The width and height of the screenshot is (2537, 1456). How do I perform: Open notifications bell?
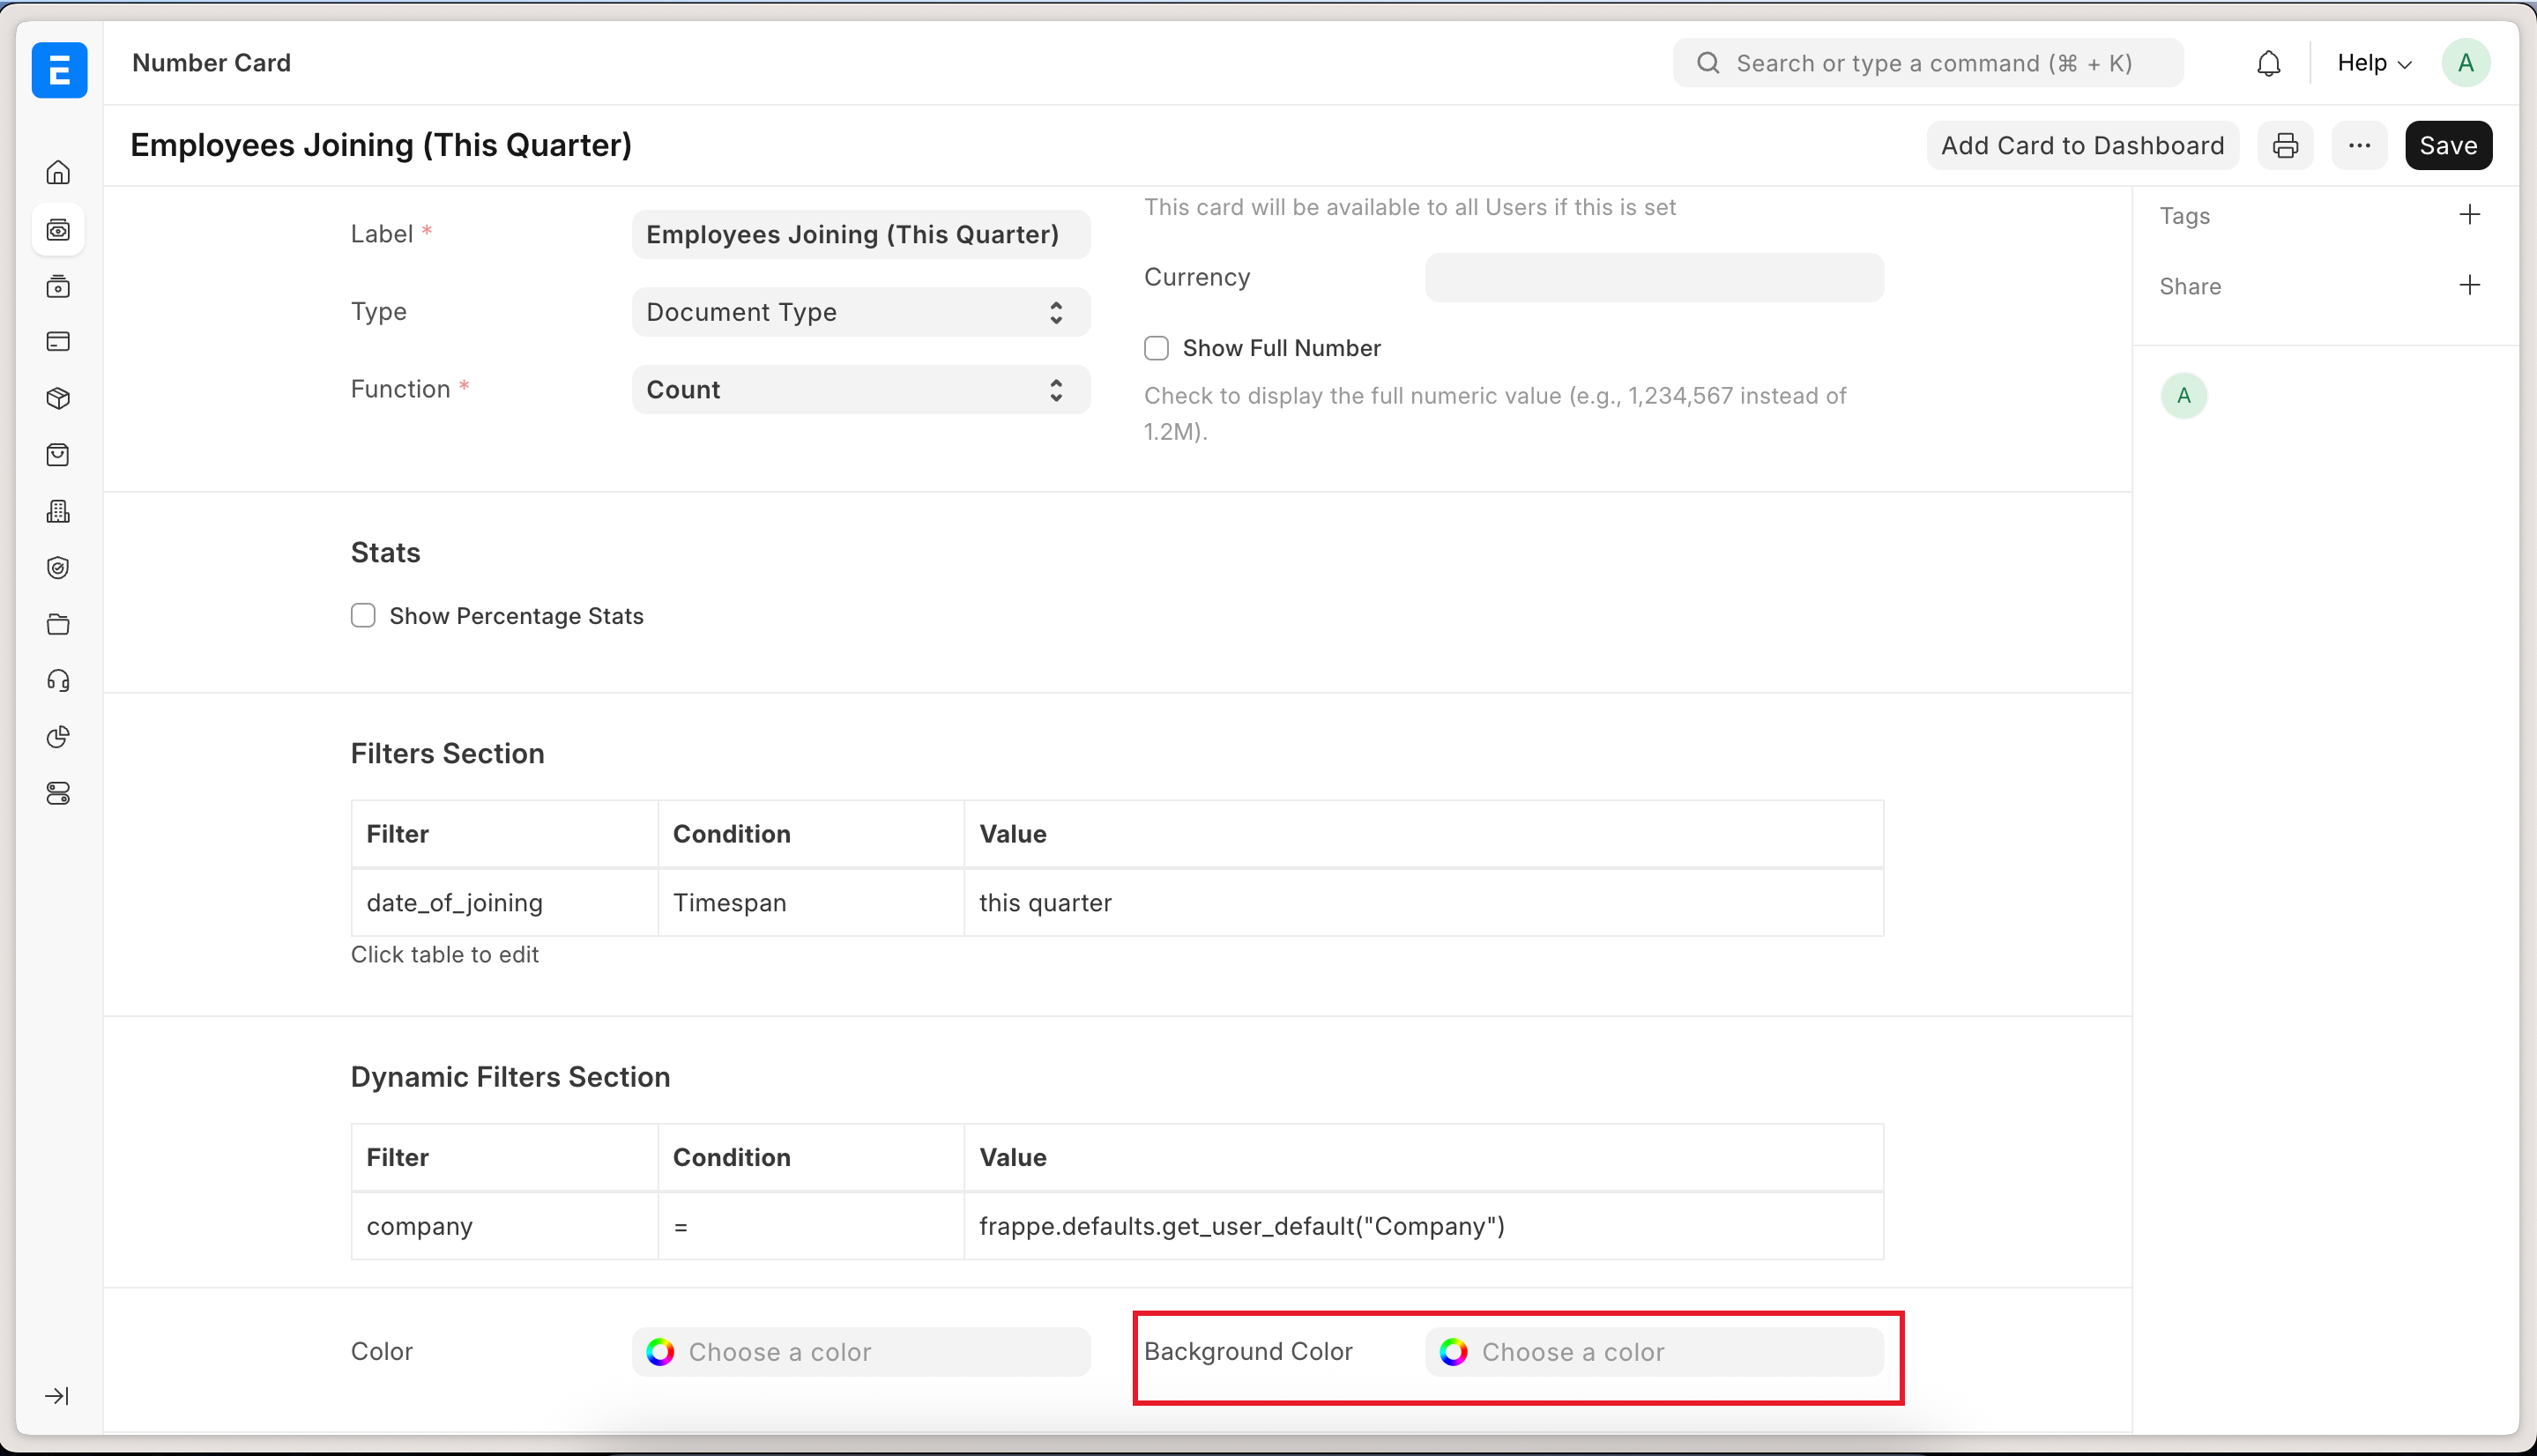2269,63
